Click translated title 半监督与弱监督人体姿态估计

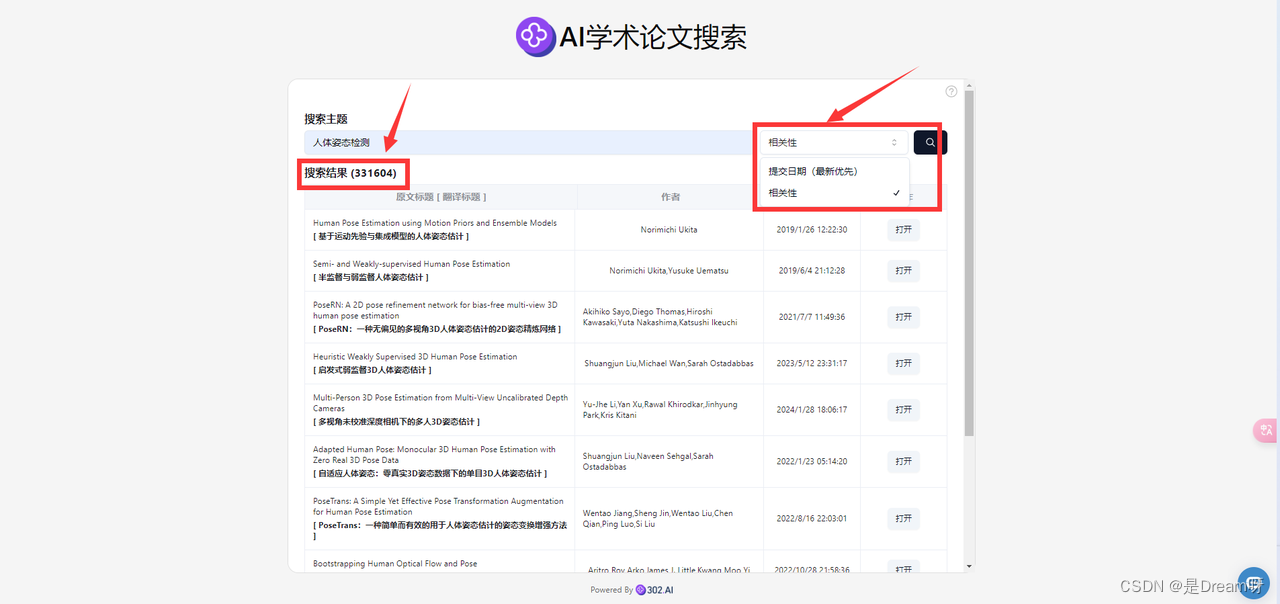coord(370,278)
